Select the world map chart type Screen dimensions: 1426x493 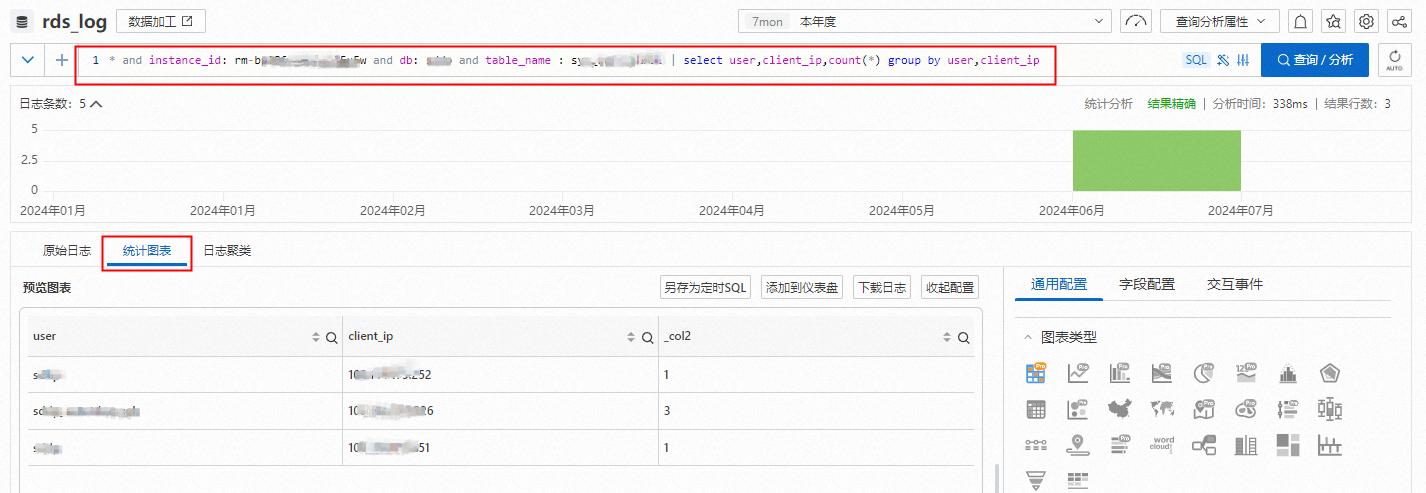(x=1162, y=409)
